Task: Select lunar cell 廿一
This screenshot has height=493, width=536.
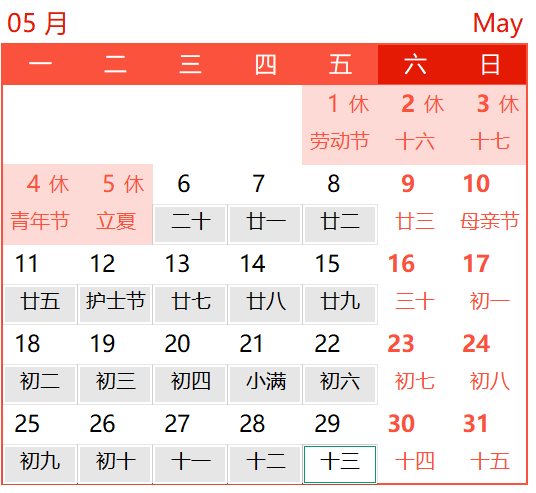Action: [265, 224]
